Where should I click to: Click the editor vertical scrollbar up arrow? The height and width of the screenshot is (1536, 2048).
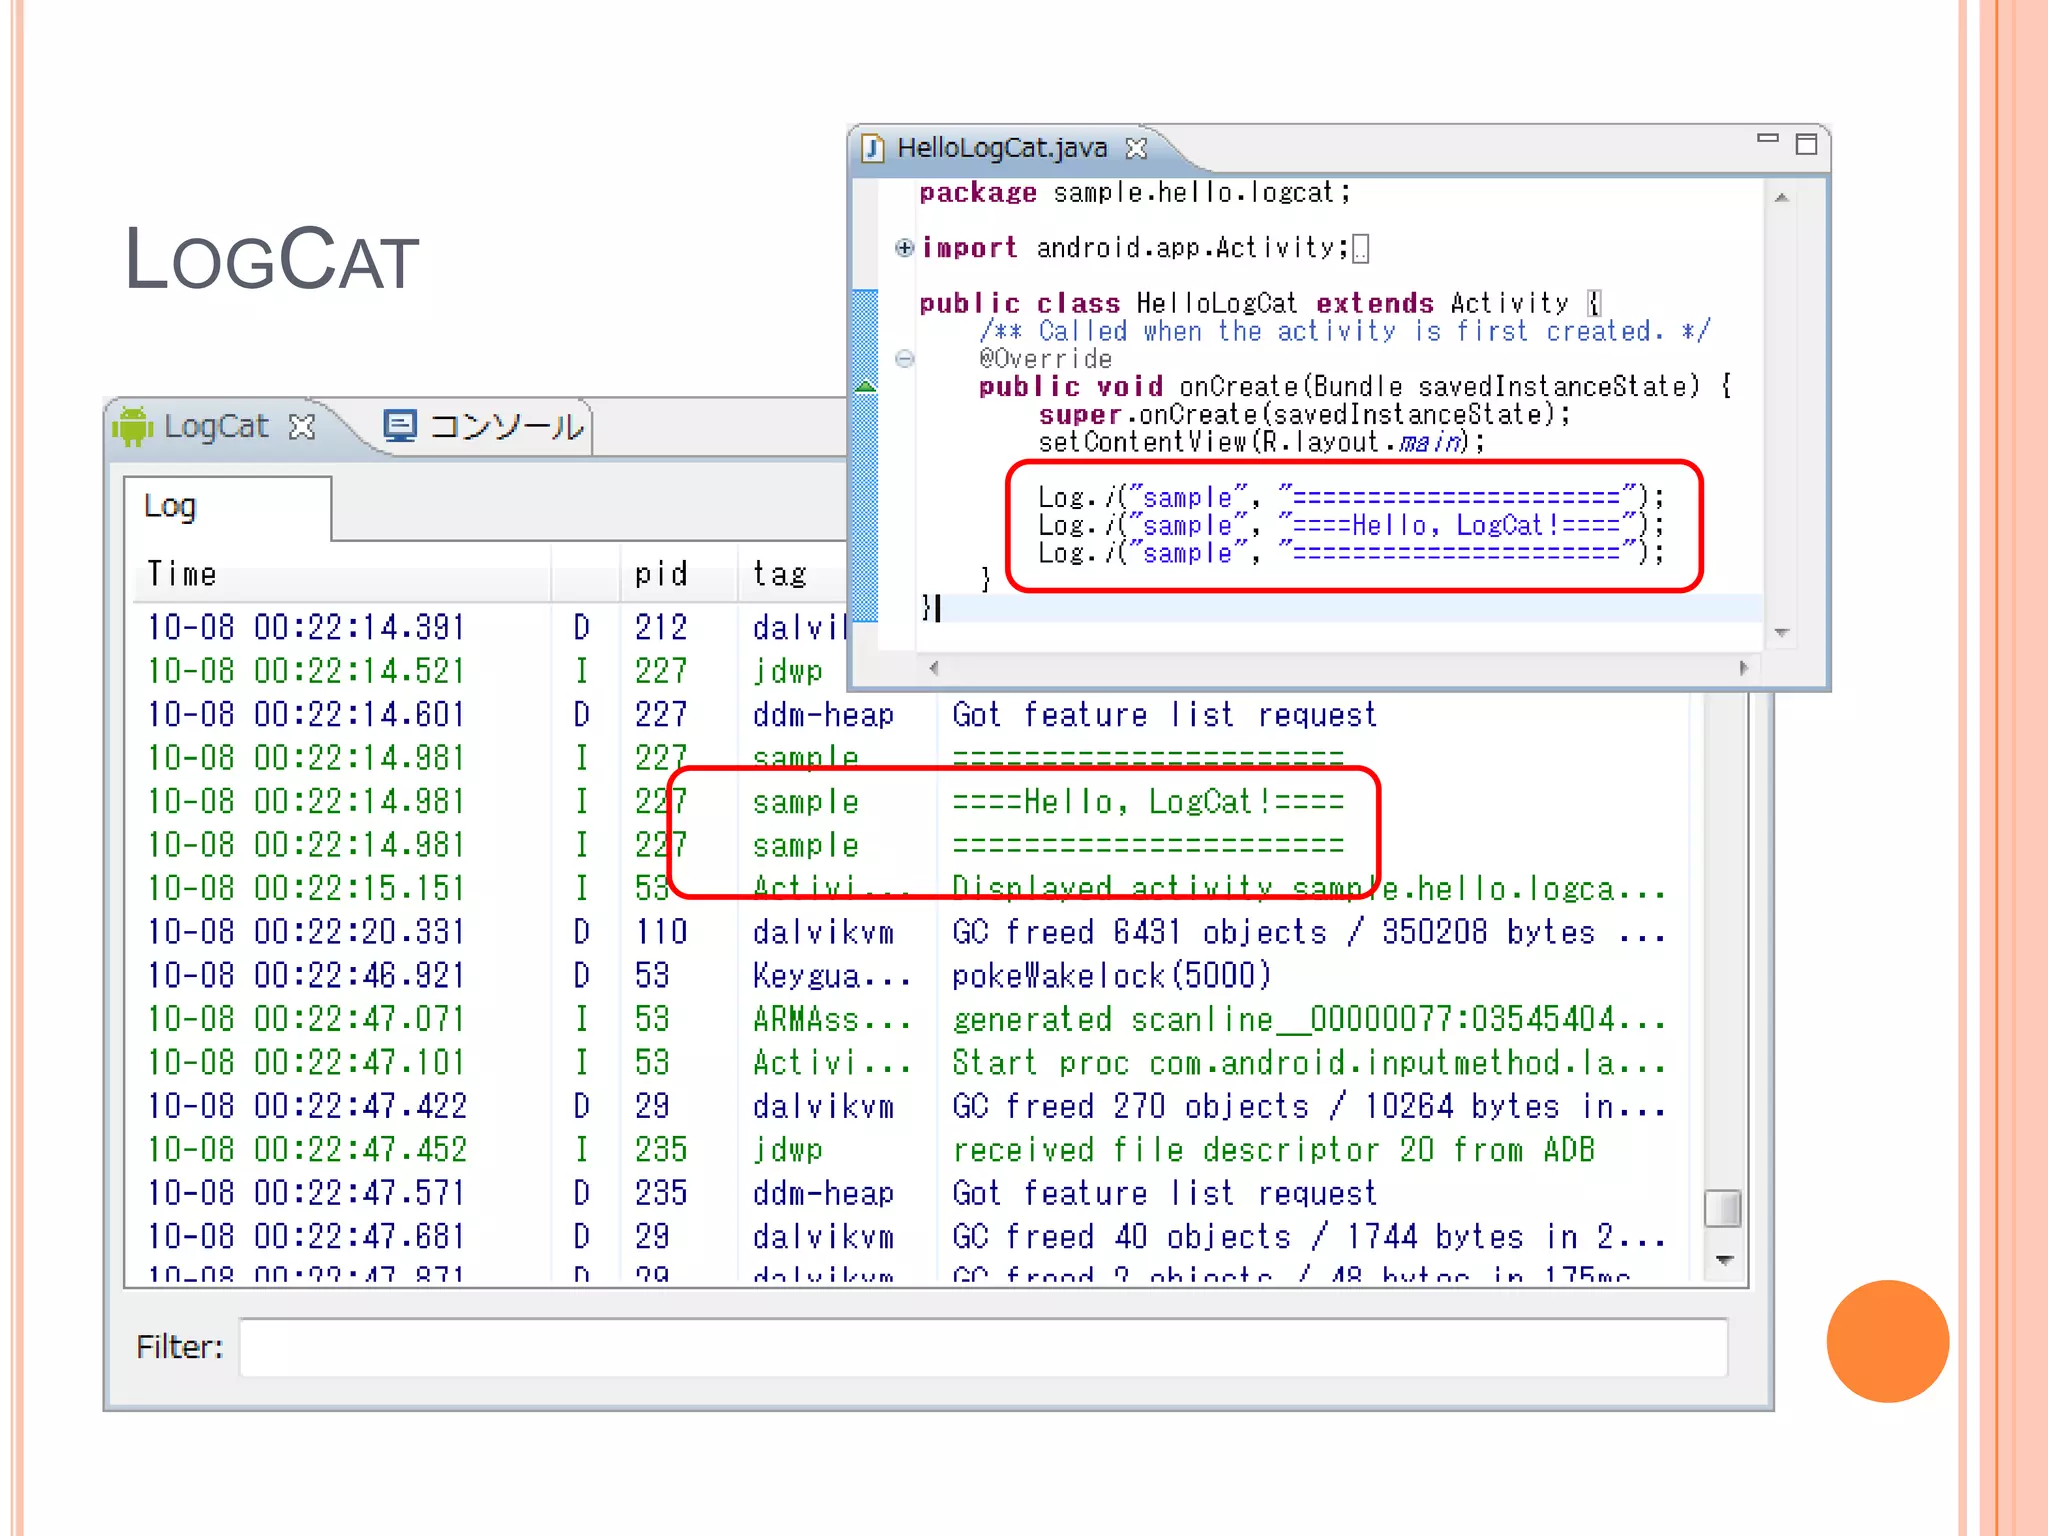pyautogui.click(x=1782, y=198)
